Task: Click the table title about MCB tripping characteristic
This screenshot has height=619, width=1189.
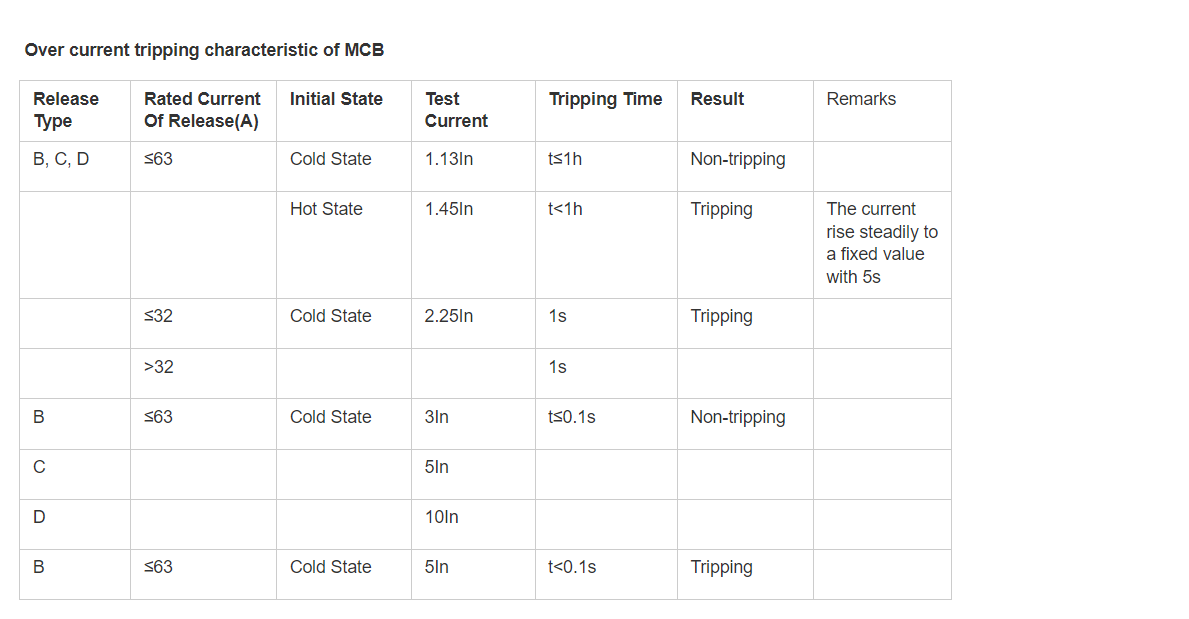Action: (204, 50)
